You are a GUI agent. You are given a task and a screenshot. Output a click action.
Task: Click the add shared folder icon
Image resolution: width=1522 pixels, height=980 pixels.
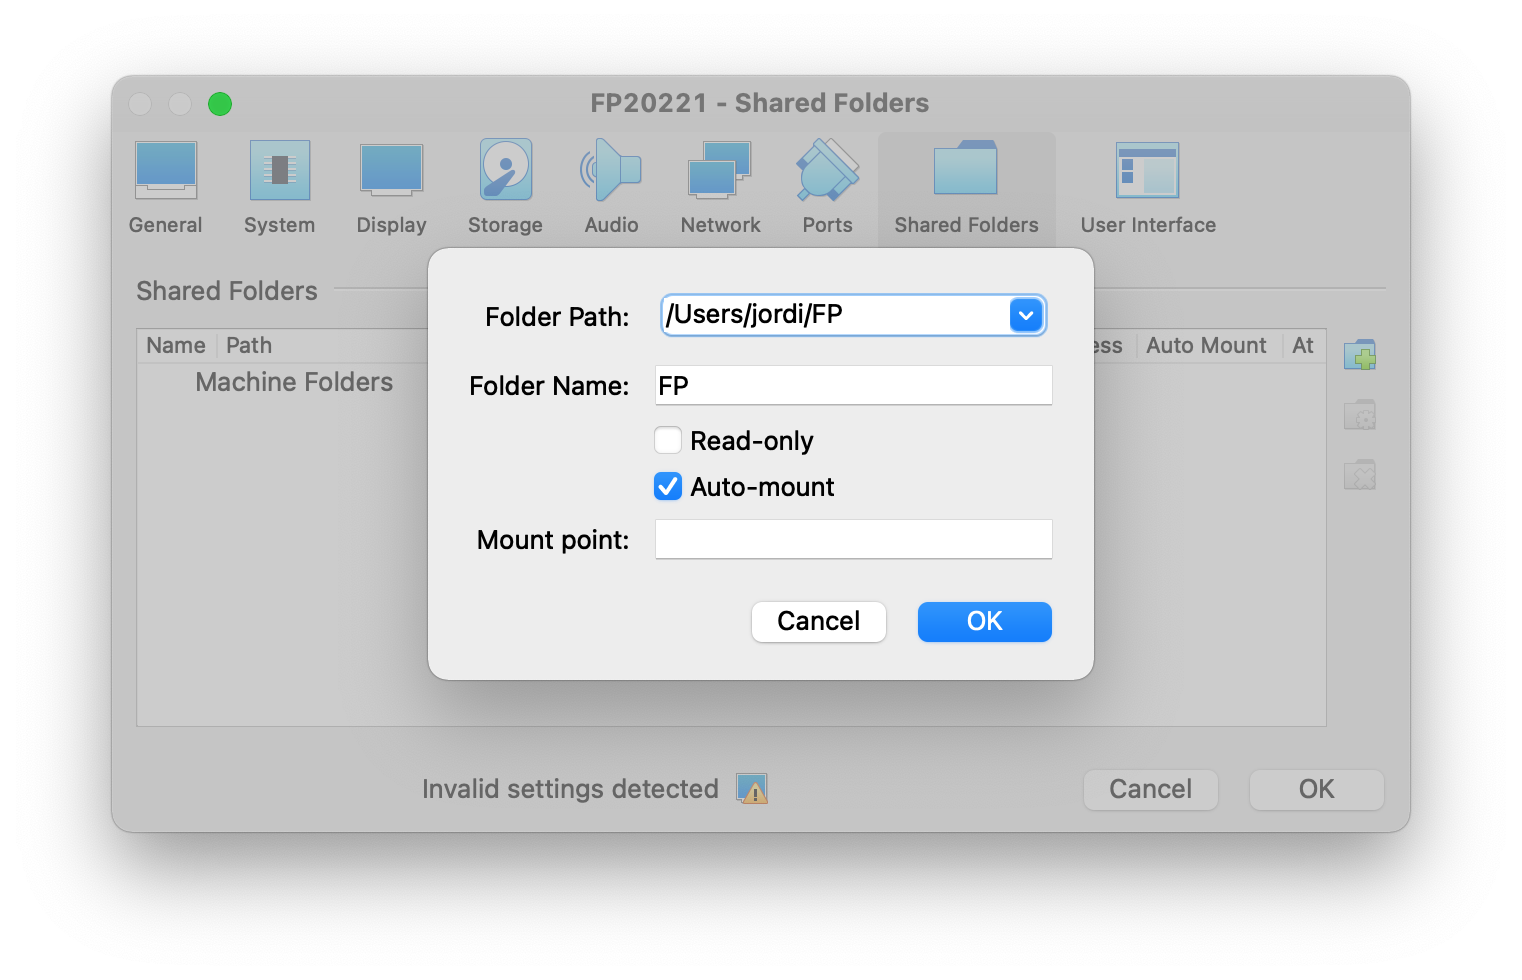(1359, 355)
